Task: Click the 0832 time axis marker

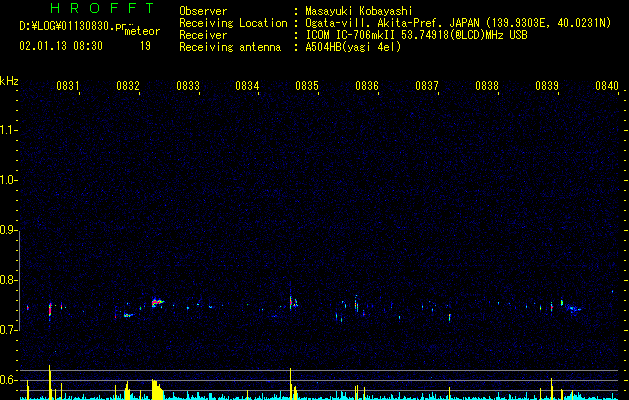Action: pos(128,86)
